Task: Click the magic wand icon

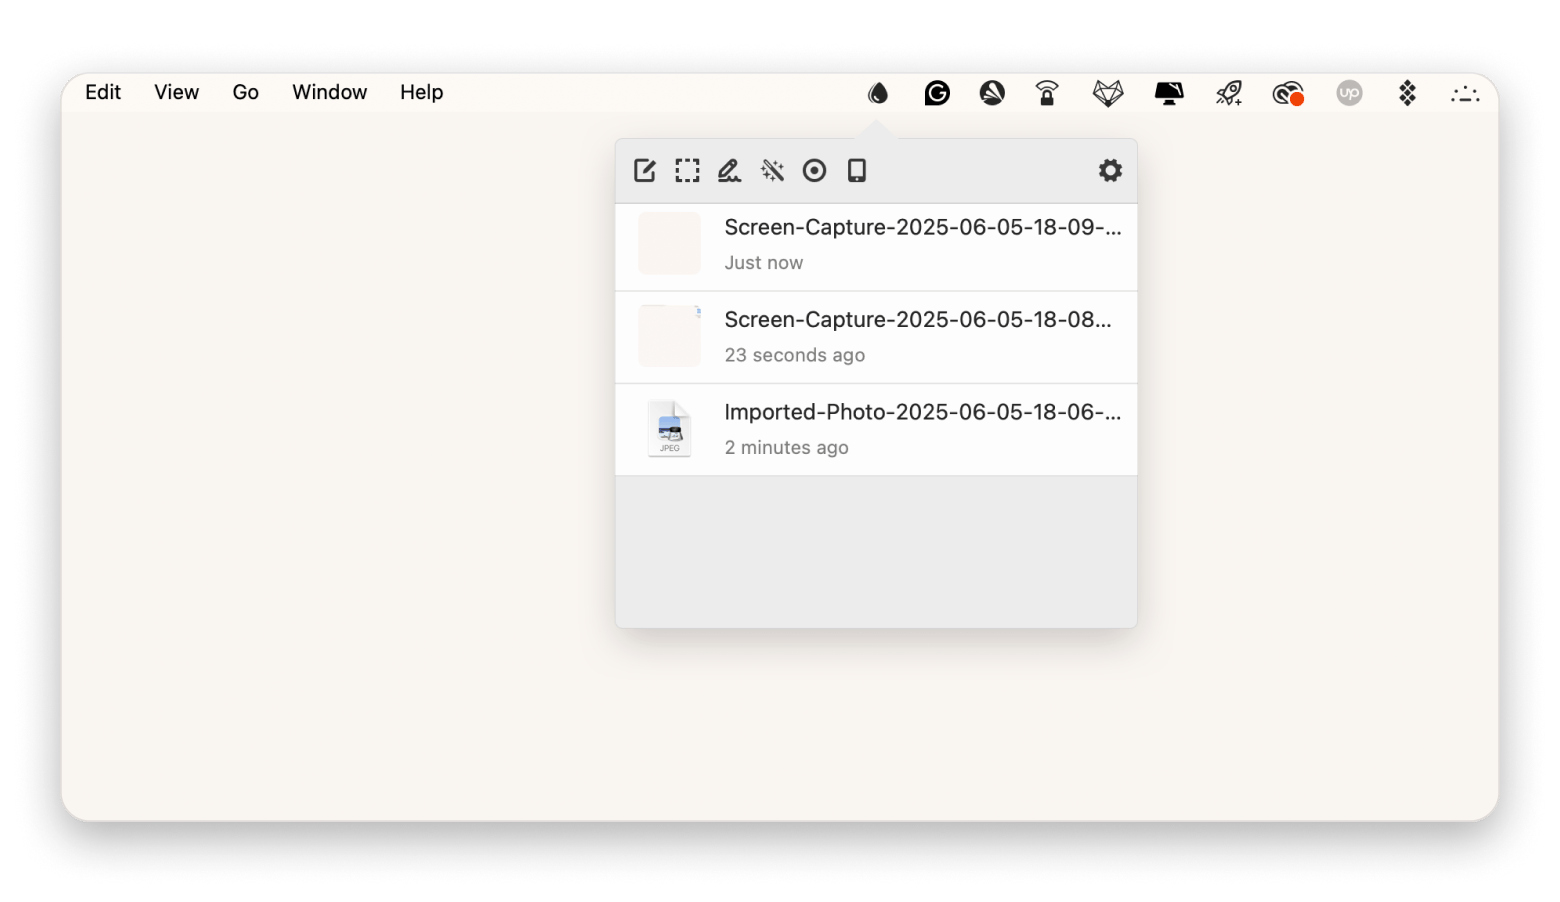Action: [772, 171]
